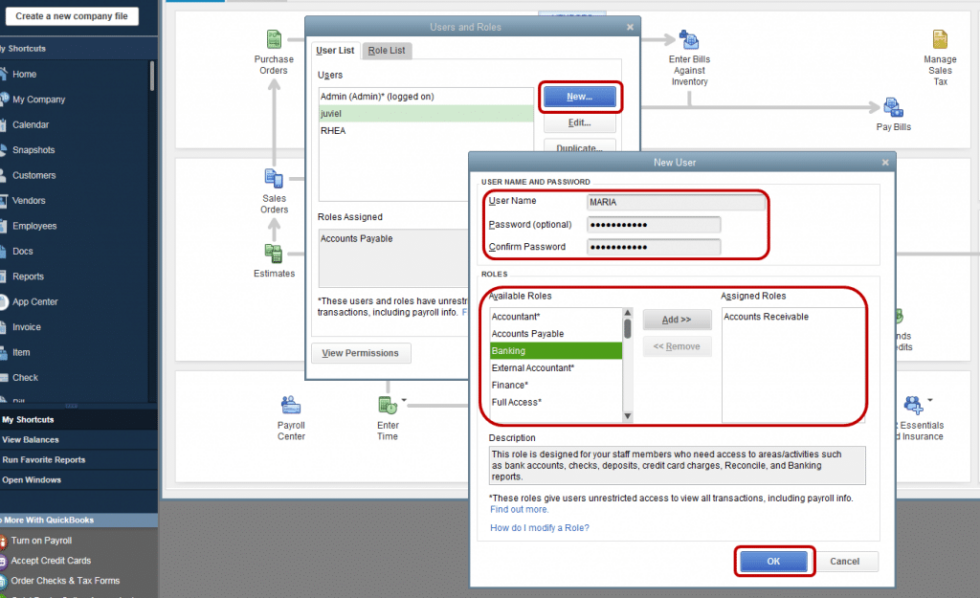Click Accept Credit Cards
980x598 pixels.
pos(51,561)
